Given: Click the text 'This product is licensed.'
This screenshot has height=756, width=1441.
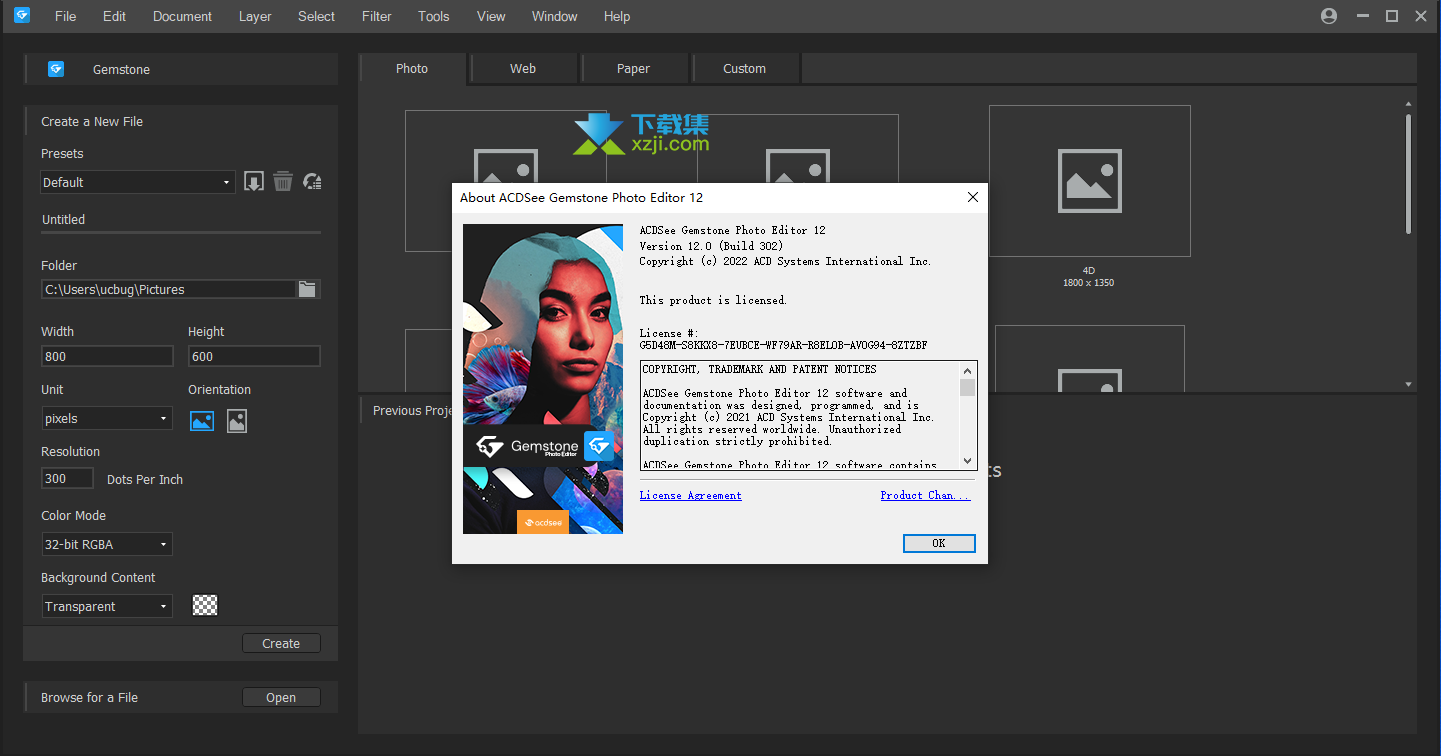Looking at the screenshot, I should pyautogui.click(x=713, y=300).
